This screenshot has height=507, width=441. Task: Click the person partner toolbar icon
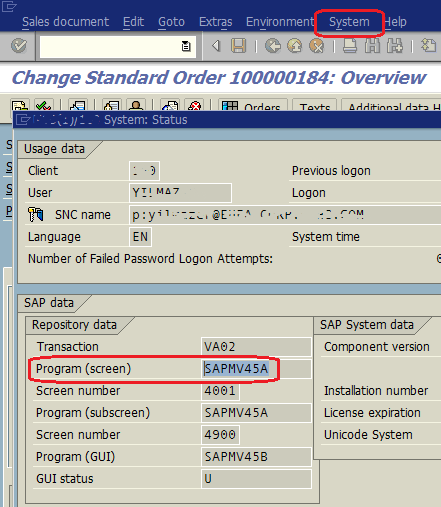(x=136, y=105)
